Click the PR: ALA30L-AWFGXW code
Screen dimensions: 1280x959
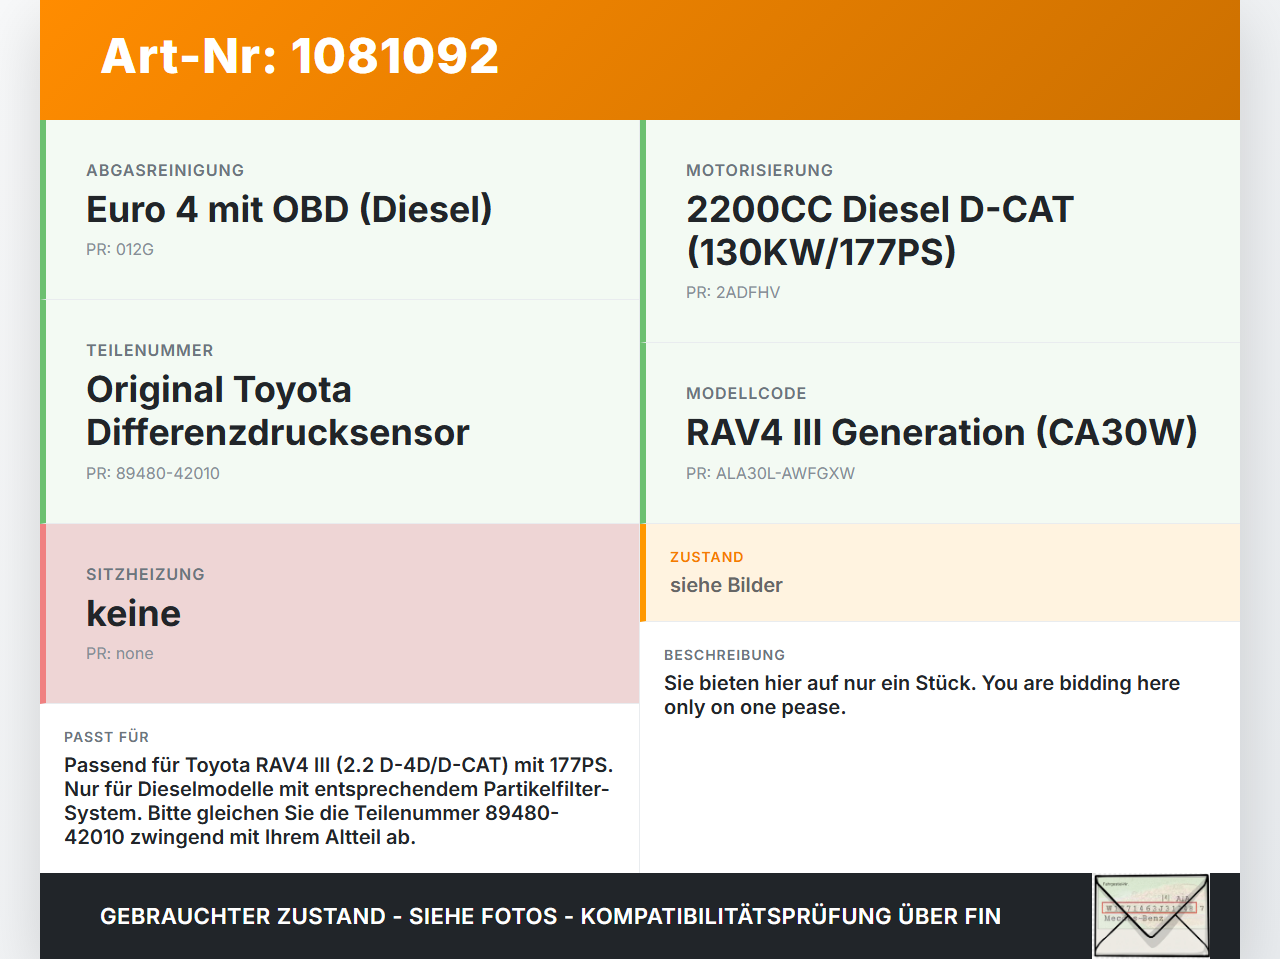[x=770, y=473]
